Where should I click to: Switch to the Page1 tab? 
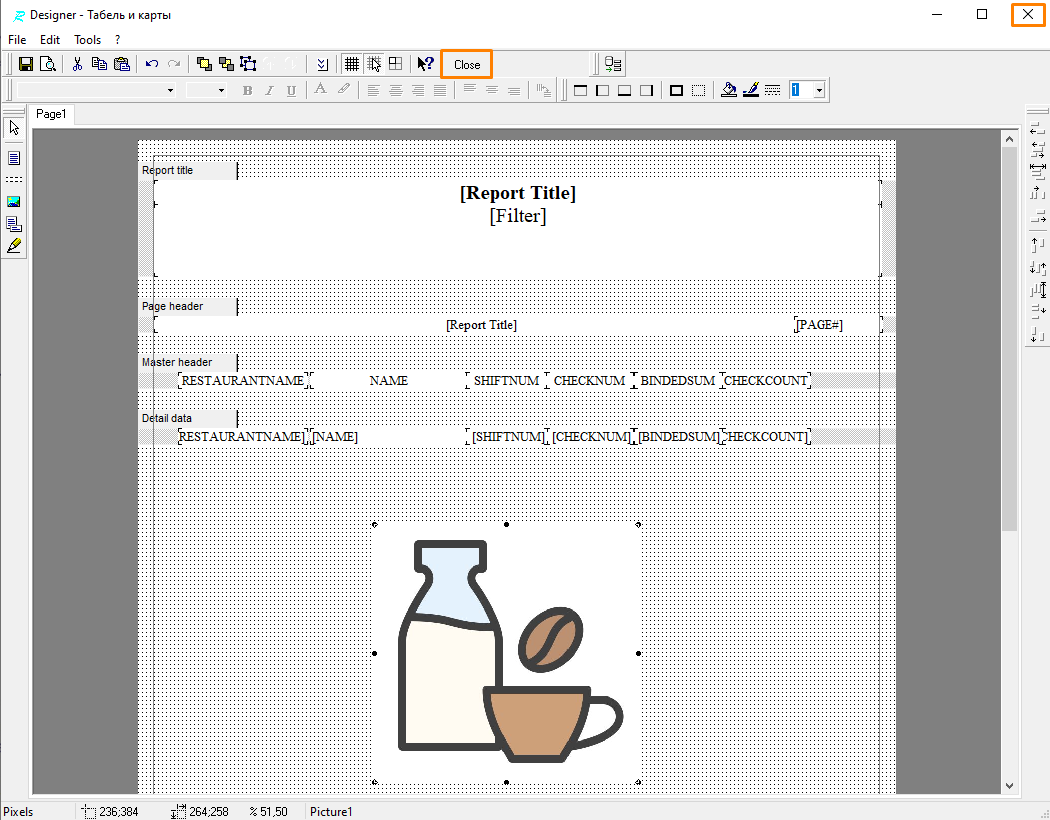click(x=51, y=114)
